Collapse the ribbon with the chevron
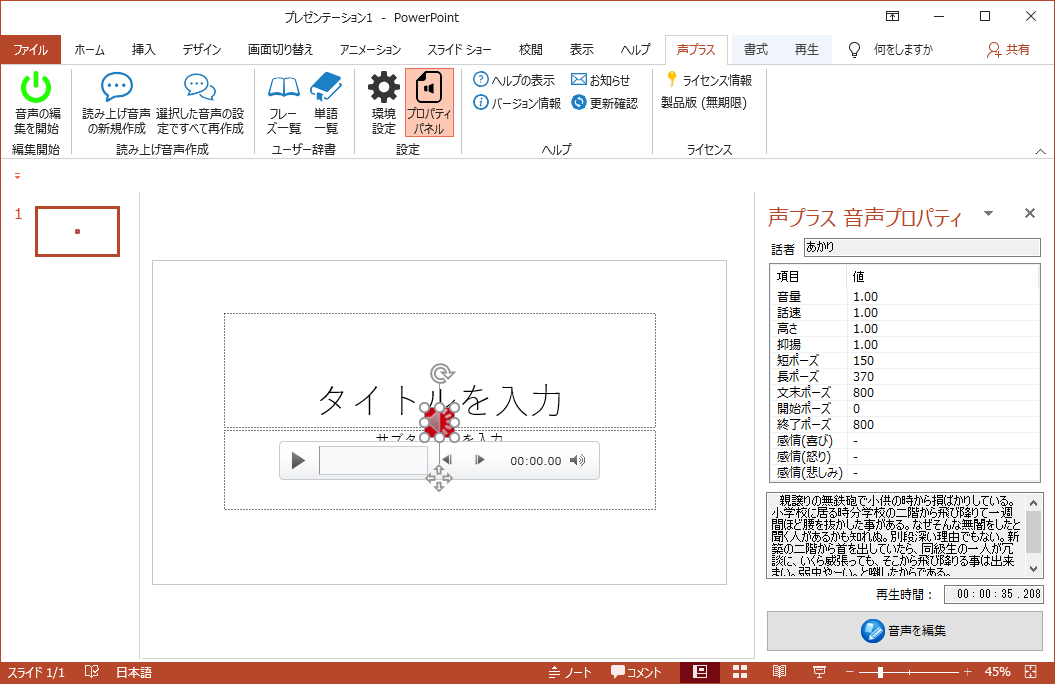This screenshot has width=1055, height=684. tap(1040, 151)
